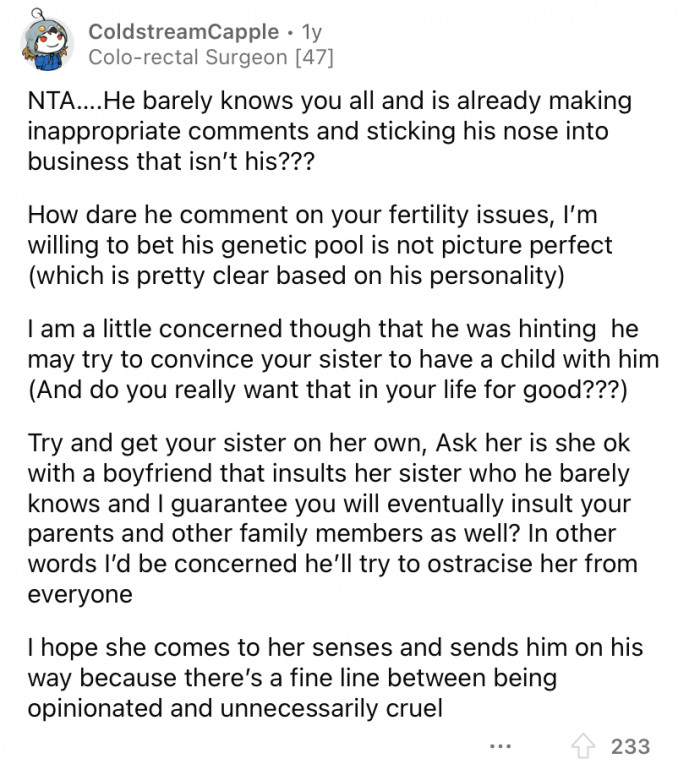Click the 233 vote count
The height and width of the screenshot is (775, 700).
630,746
